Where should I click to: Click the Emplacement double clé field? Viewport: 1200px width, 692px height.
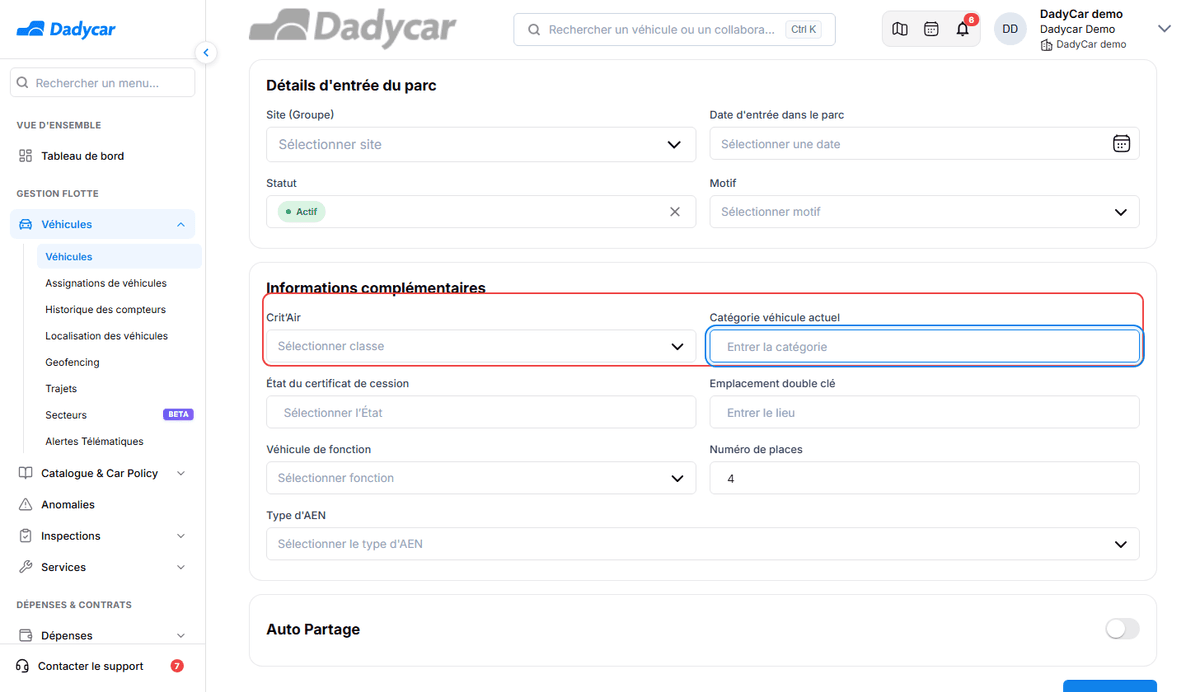[x=925, y=412]
